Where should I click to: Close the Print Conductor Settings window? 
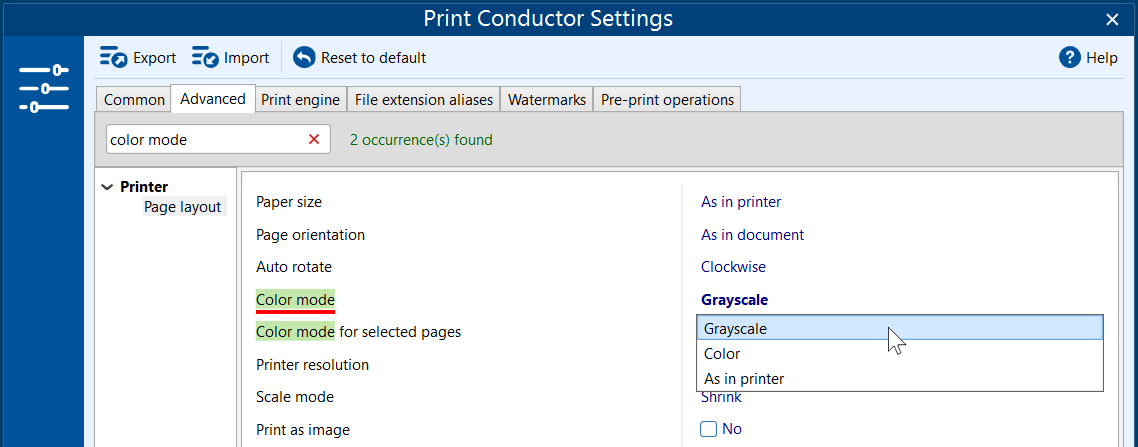1112,19
